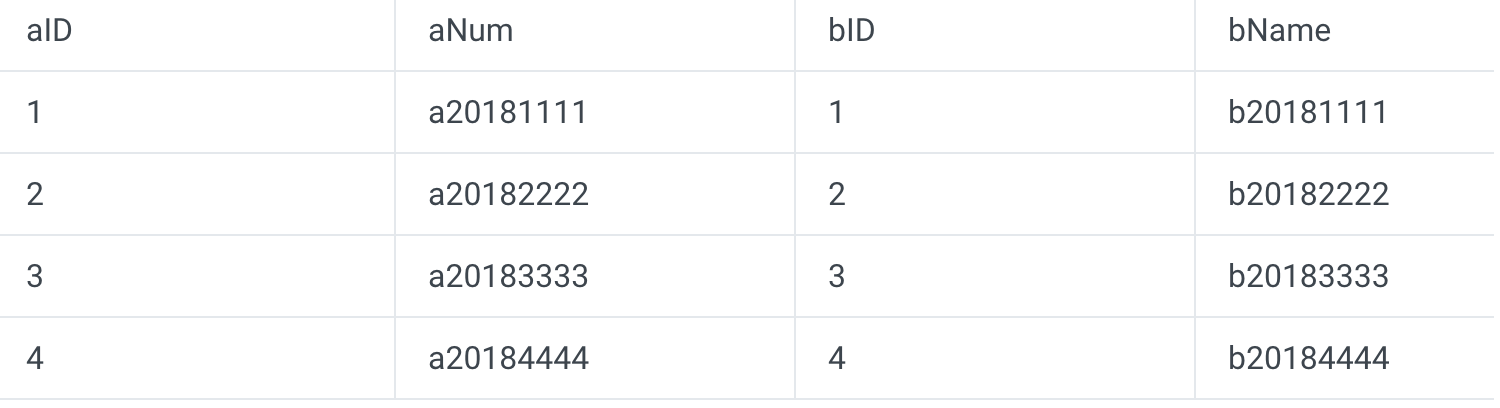Click the a20182222 cell

coord(509,194)
